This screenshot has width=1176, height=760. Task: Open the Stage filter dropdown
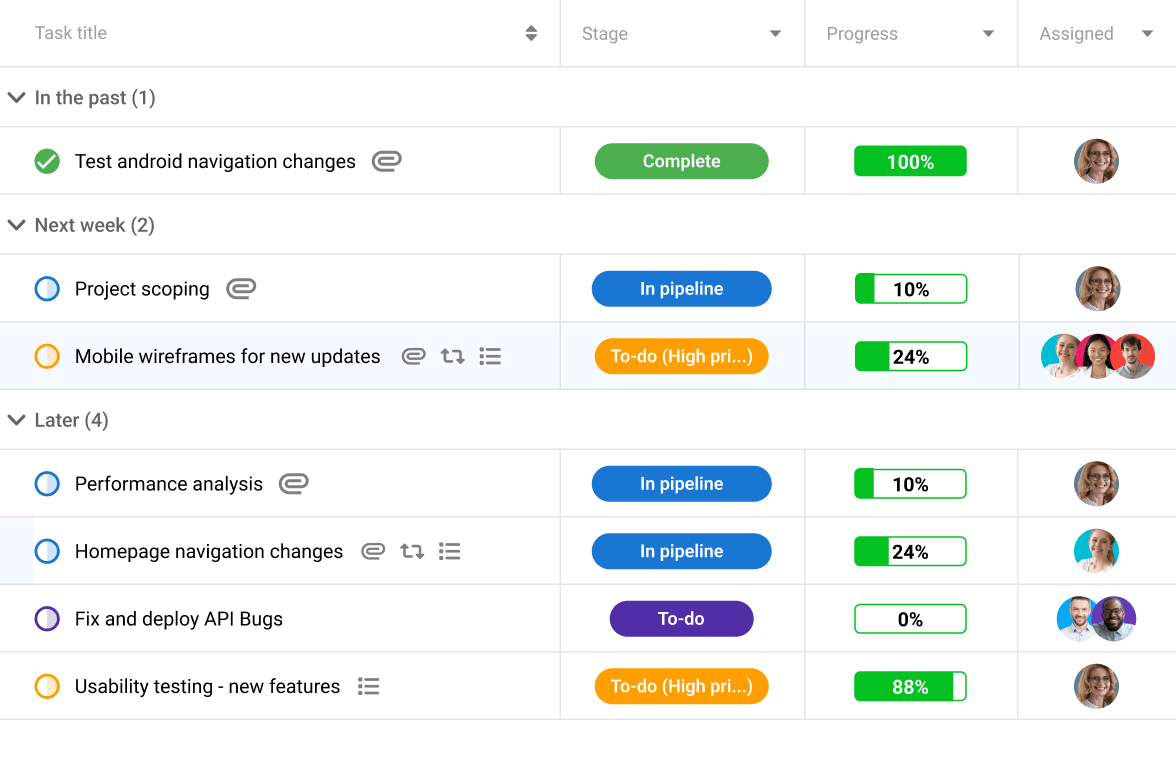pos(775,33)
